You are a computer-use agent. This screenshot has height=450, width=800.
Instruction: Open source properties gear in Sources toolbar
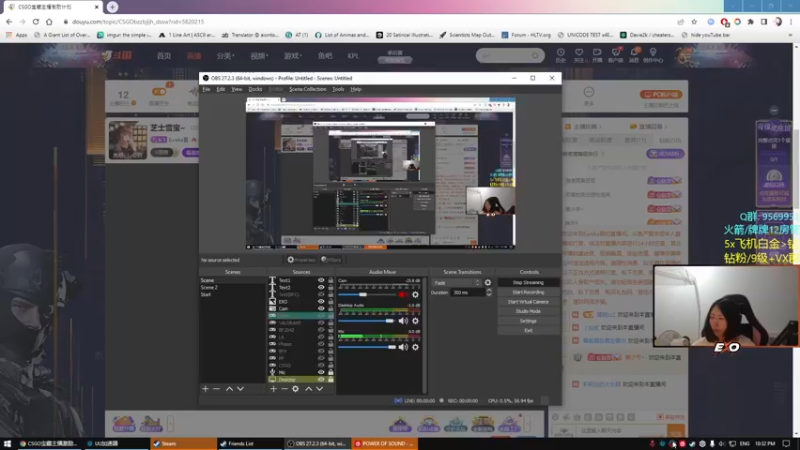[x=295, y=389]
